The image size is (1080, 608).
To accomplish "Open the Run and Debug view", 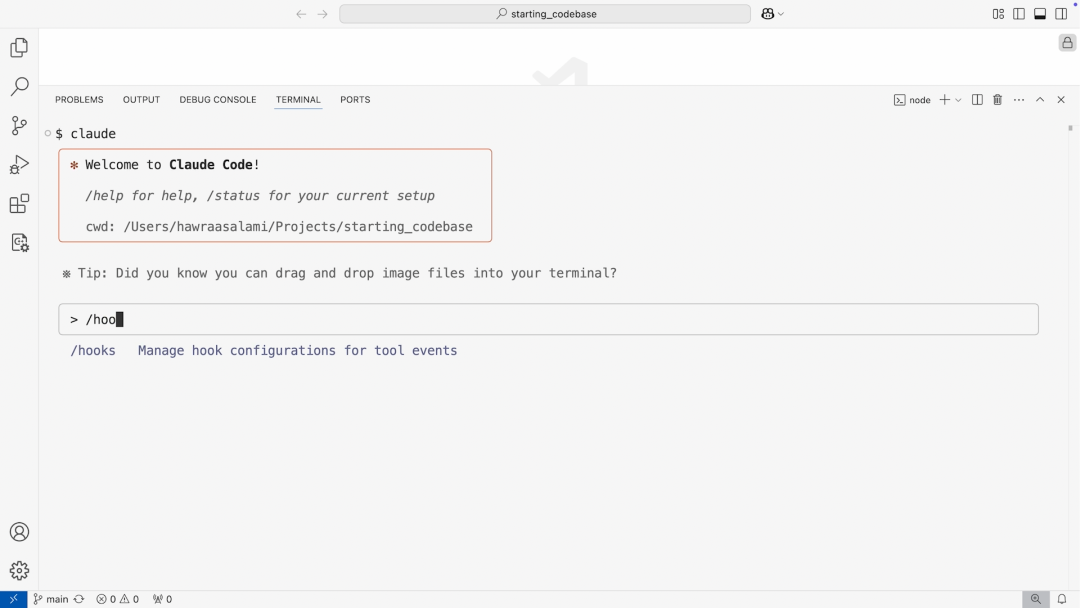I will point(19,165).
